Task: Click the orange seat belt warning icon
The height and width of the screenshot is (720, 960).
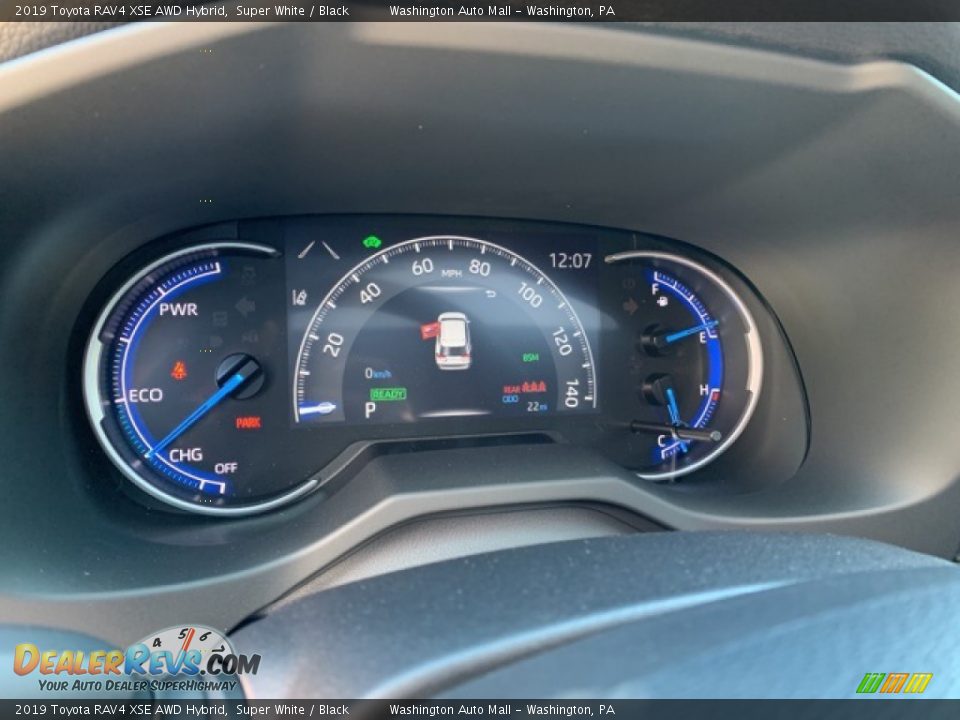Action: 179,370
